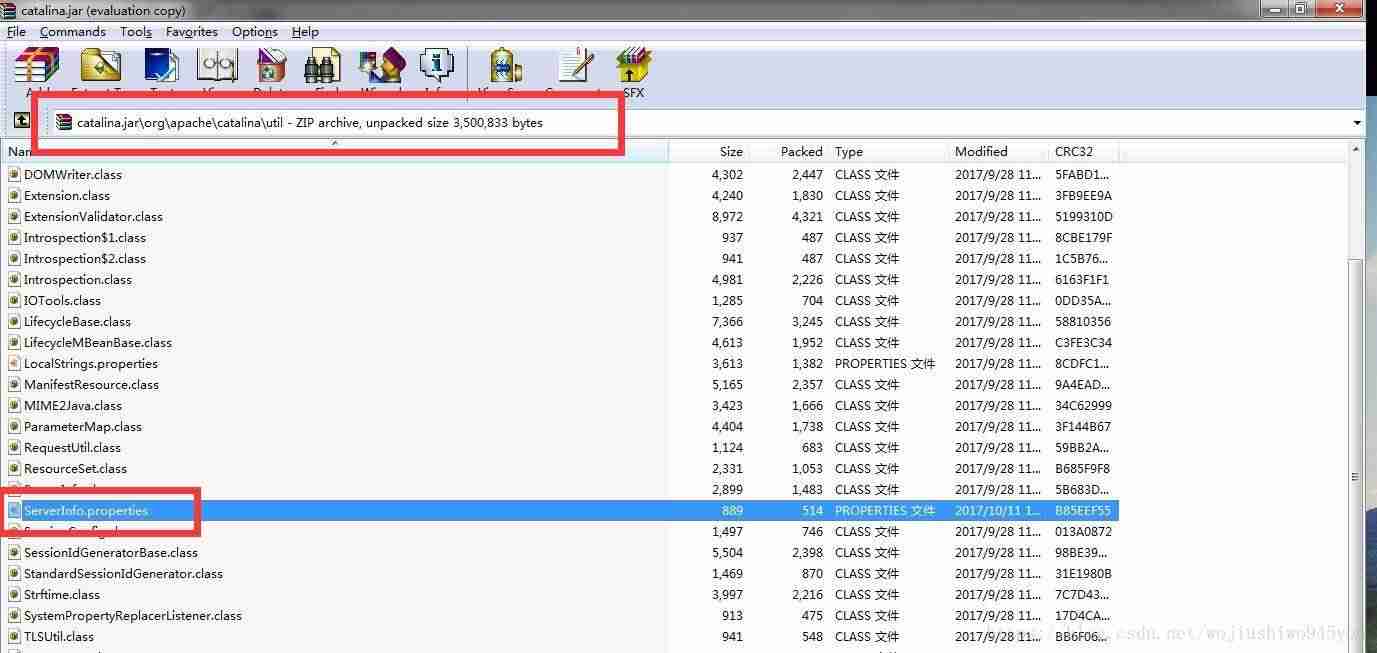Click the Find binoculars toolbar icon
Screen dimensions: 1377x653
(x=323, y=68)
